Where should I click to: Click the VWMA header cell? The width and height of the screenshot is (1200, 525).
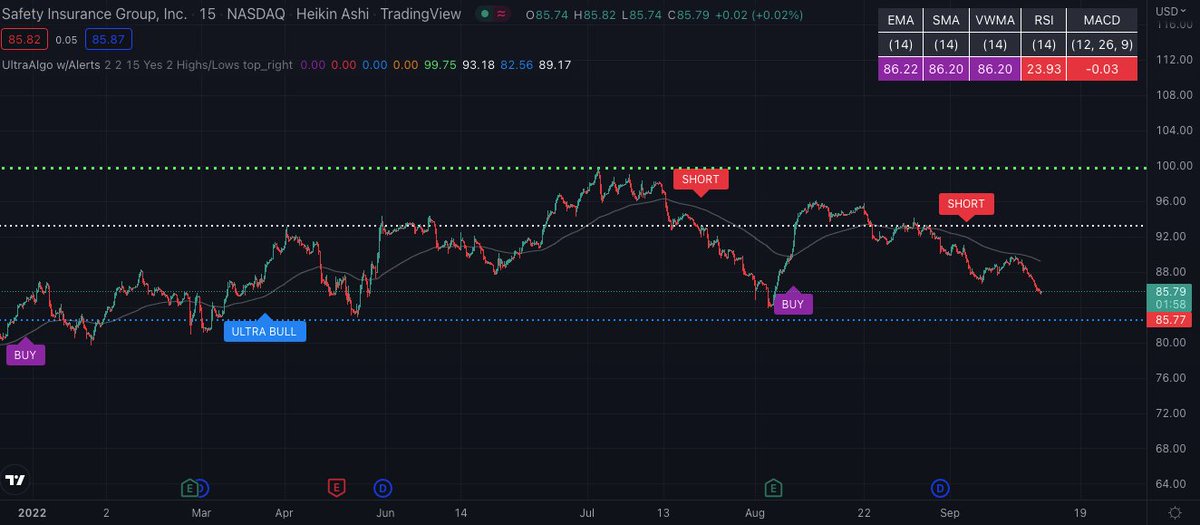995,20
